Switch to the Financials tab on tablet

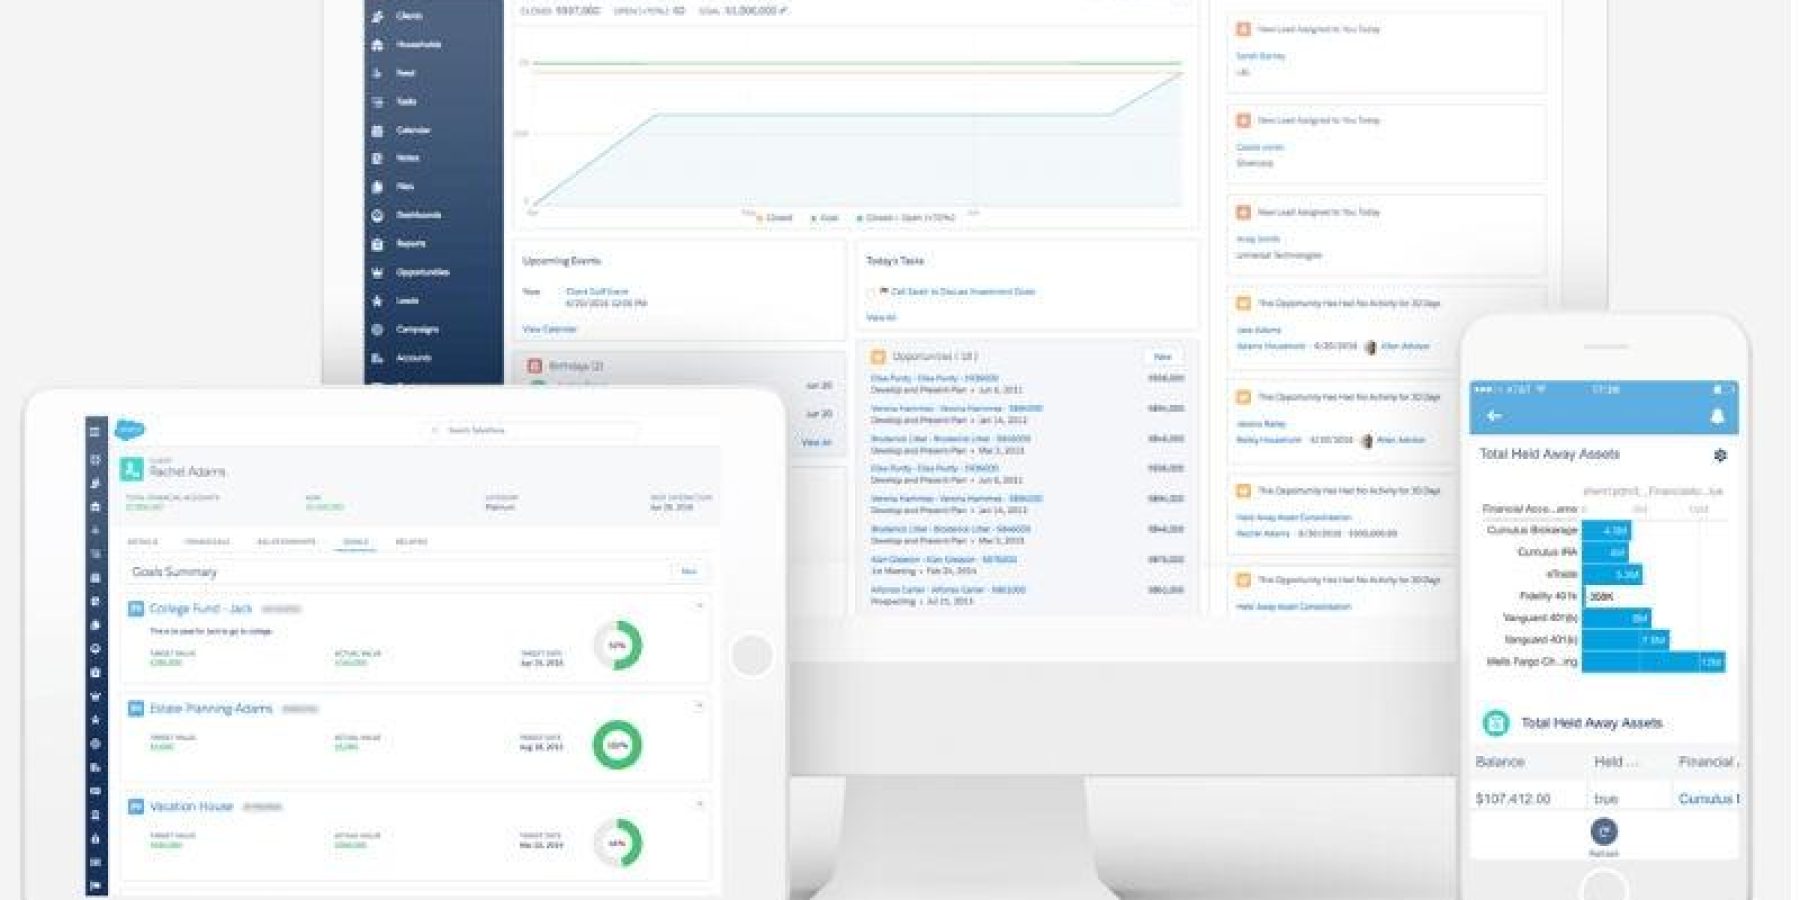pos(207,542)
